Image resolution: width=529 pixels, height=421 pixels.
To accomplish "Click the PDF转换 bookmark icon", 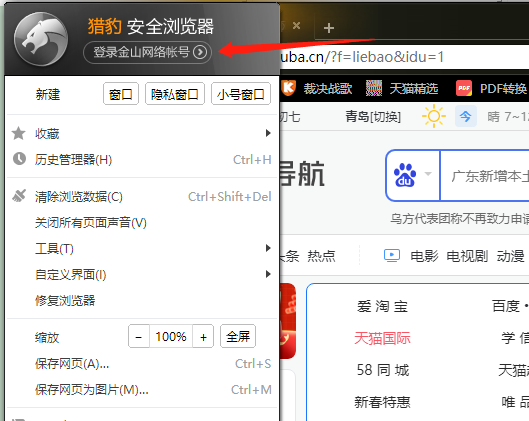I will point(464,88).
